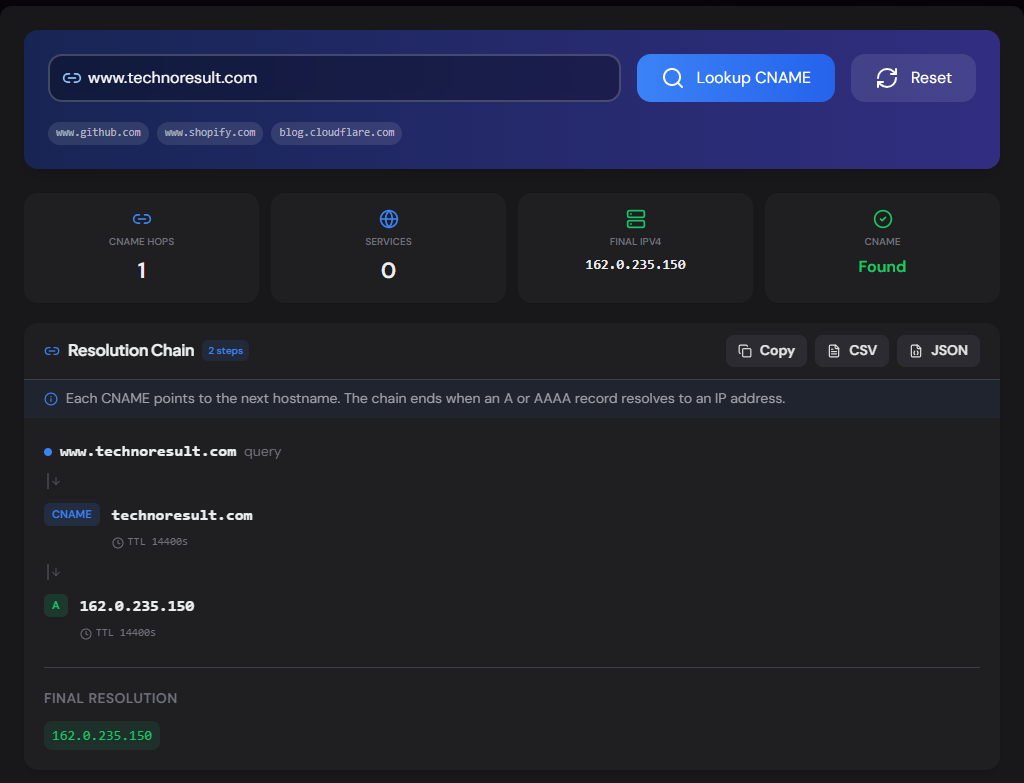Click the file icon in JSON button
The width and height of the screenshot is (1024, 783).
(x=916, y=351)
